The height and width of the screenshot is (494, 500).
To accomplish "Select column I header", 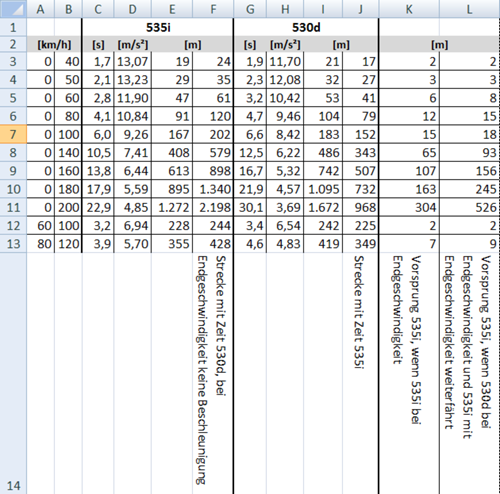I will (x=323, y=9).
